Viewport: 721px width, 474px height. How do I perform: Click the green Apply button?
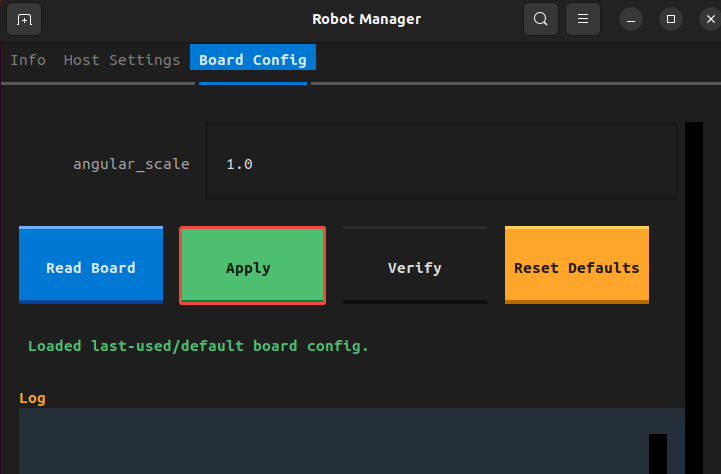[252, 265]
